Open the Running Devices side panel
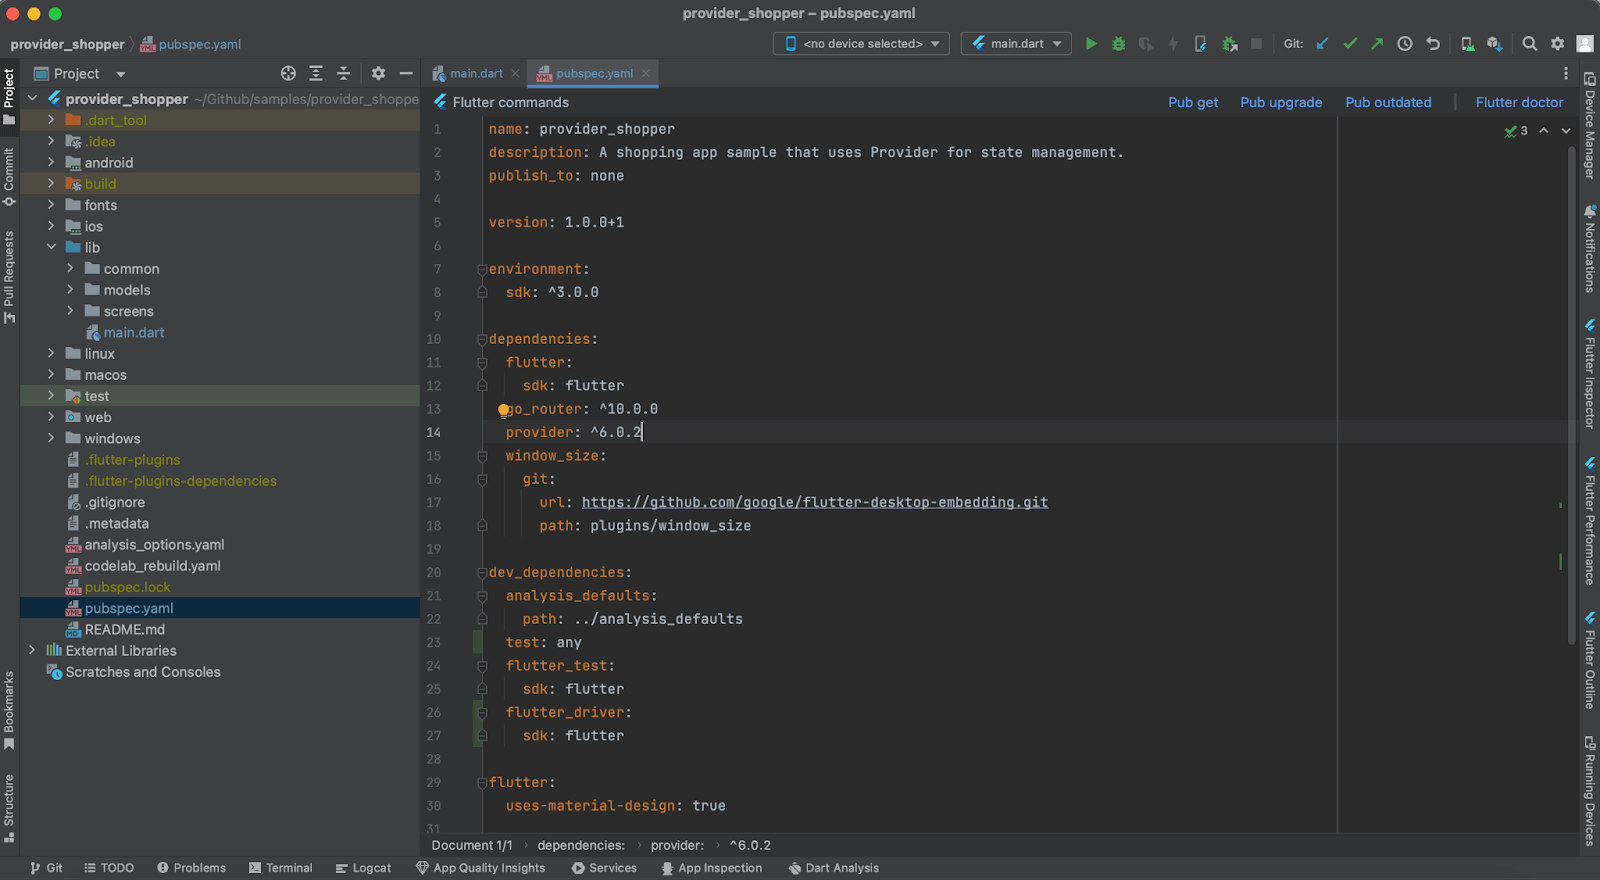Viewport: 1600px width, 880px height. pos(1589,791)
